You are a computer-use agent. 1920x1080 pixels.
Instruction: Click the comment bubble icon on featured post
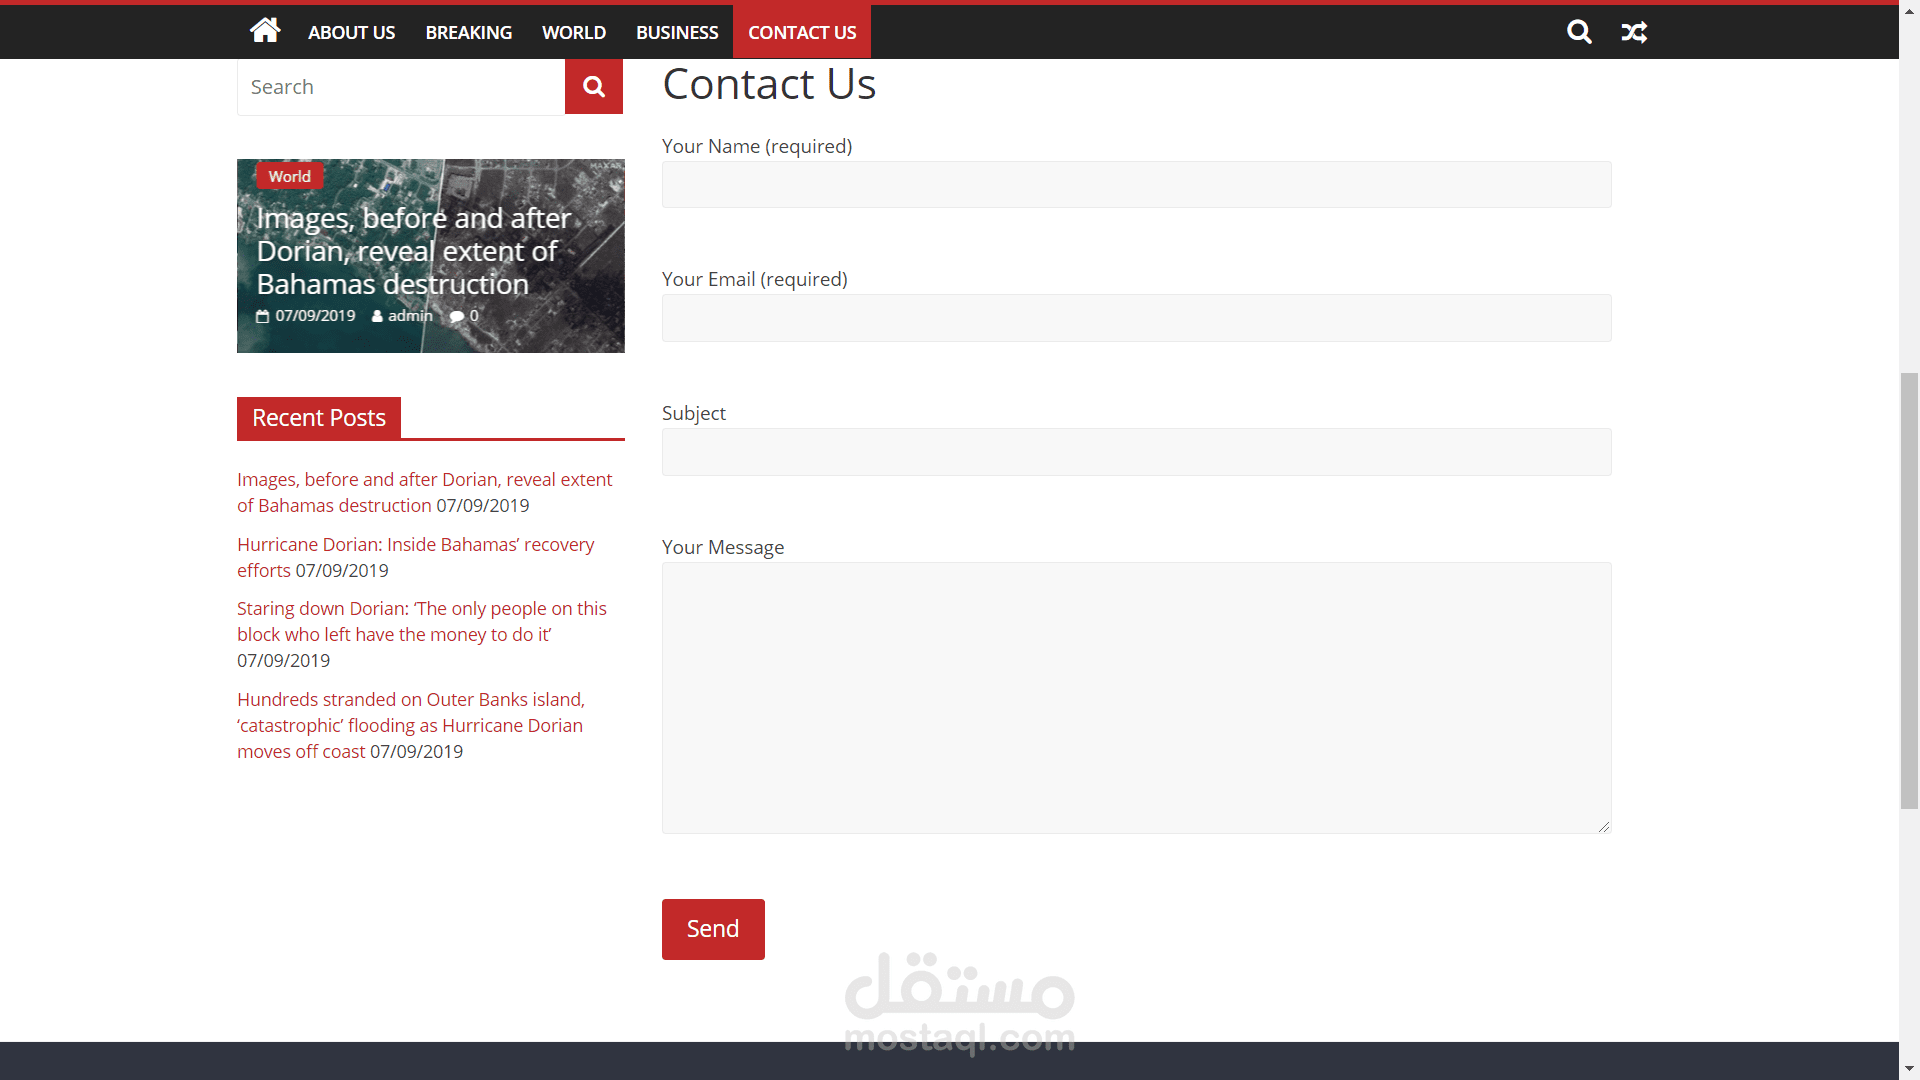[x=457, y=316]
